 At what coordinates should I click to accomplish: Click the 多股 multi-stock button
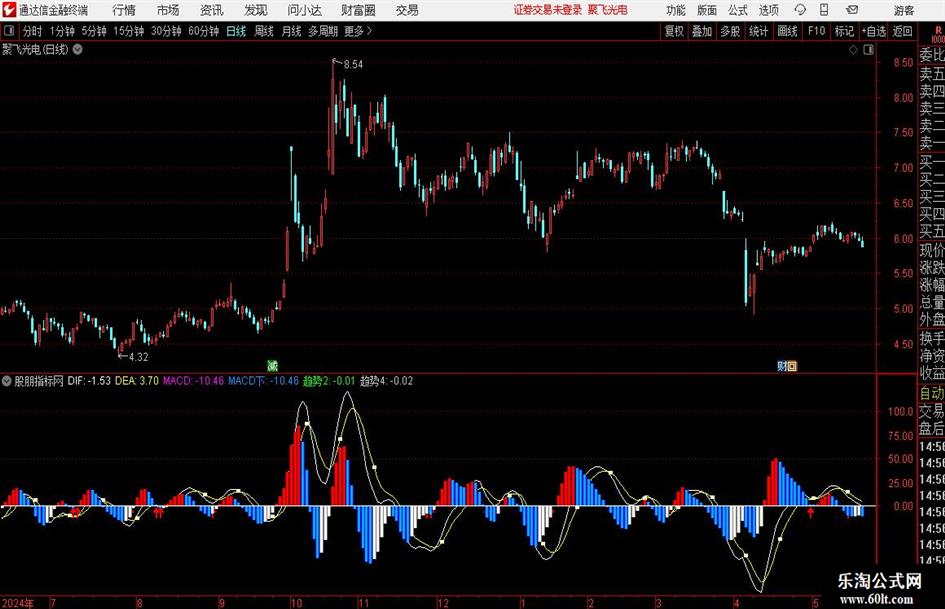pyautogui.click(x=730, y=31)
